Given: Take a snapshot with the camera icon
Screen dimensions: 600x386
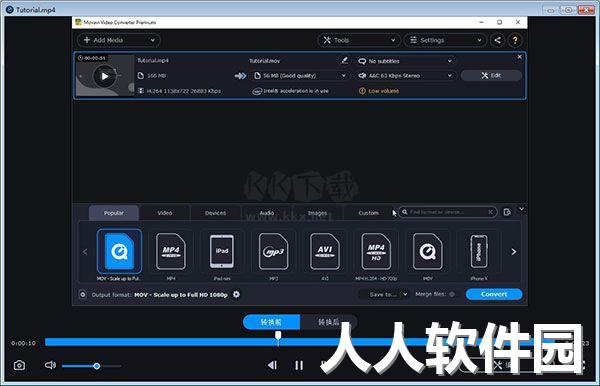Looking at the screenshot, I should click(19, 365).
